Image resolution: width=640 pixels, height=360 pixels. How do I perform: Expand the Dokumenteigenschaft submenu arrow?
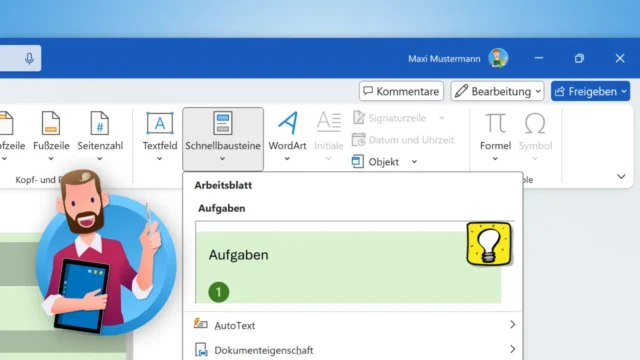[513, 349]
